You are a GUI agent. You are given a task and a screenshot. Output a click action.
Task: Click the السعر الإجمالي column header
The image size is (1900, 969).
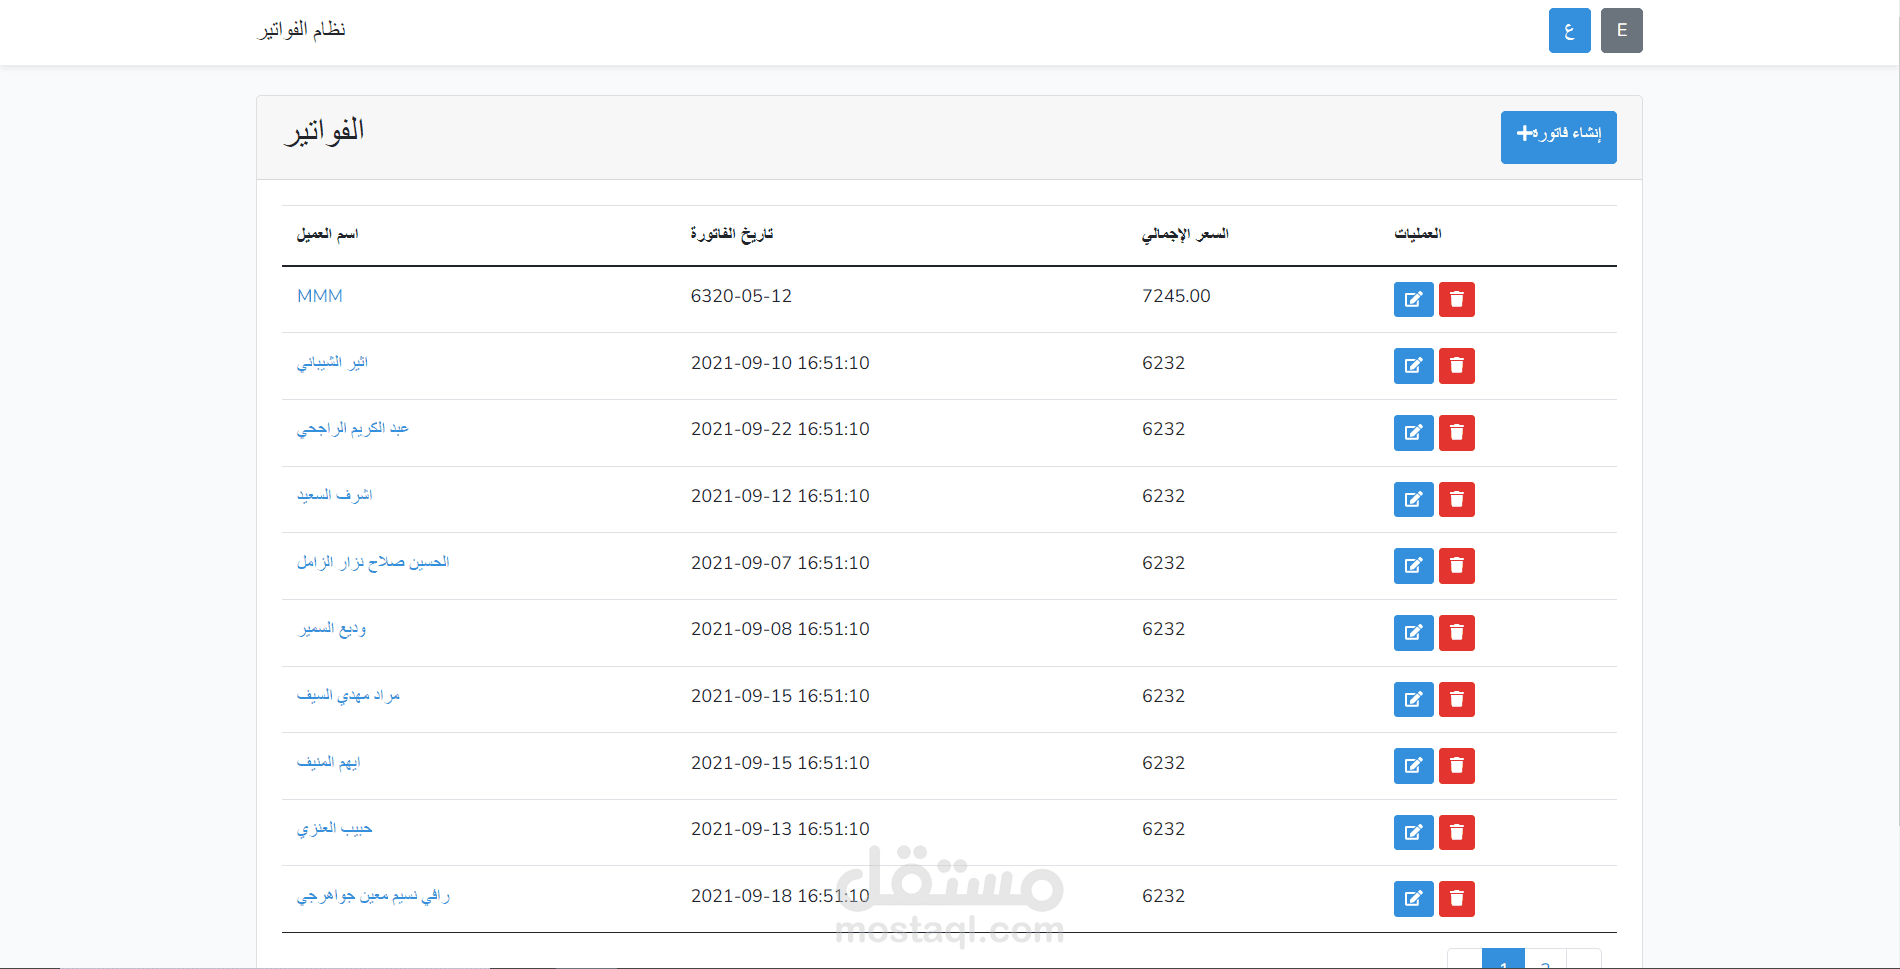tap(1186, 234)
